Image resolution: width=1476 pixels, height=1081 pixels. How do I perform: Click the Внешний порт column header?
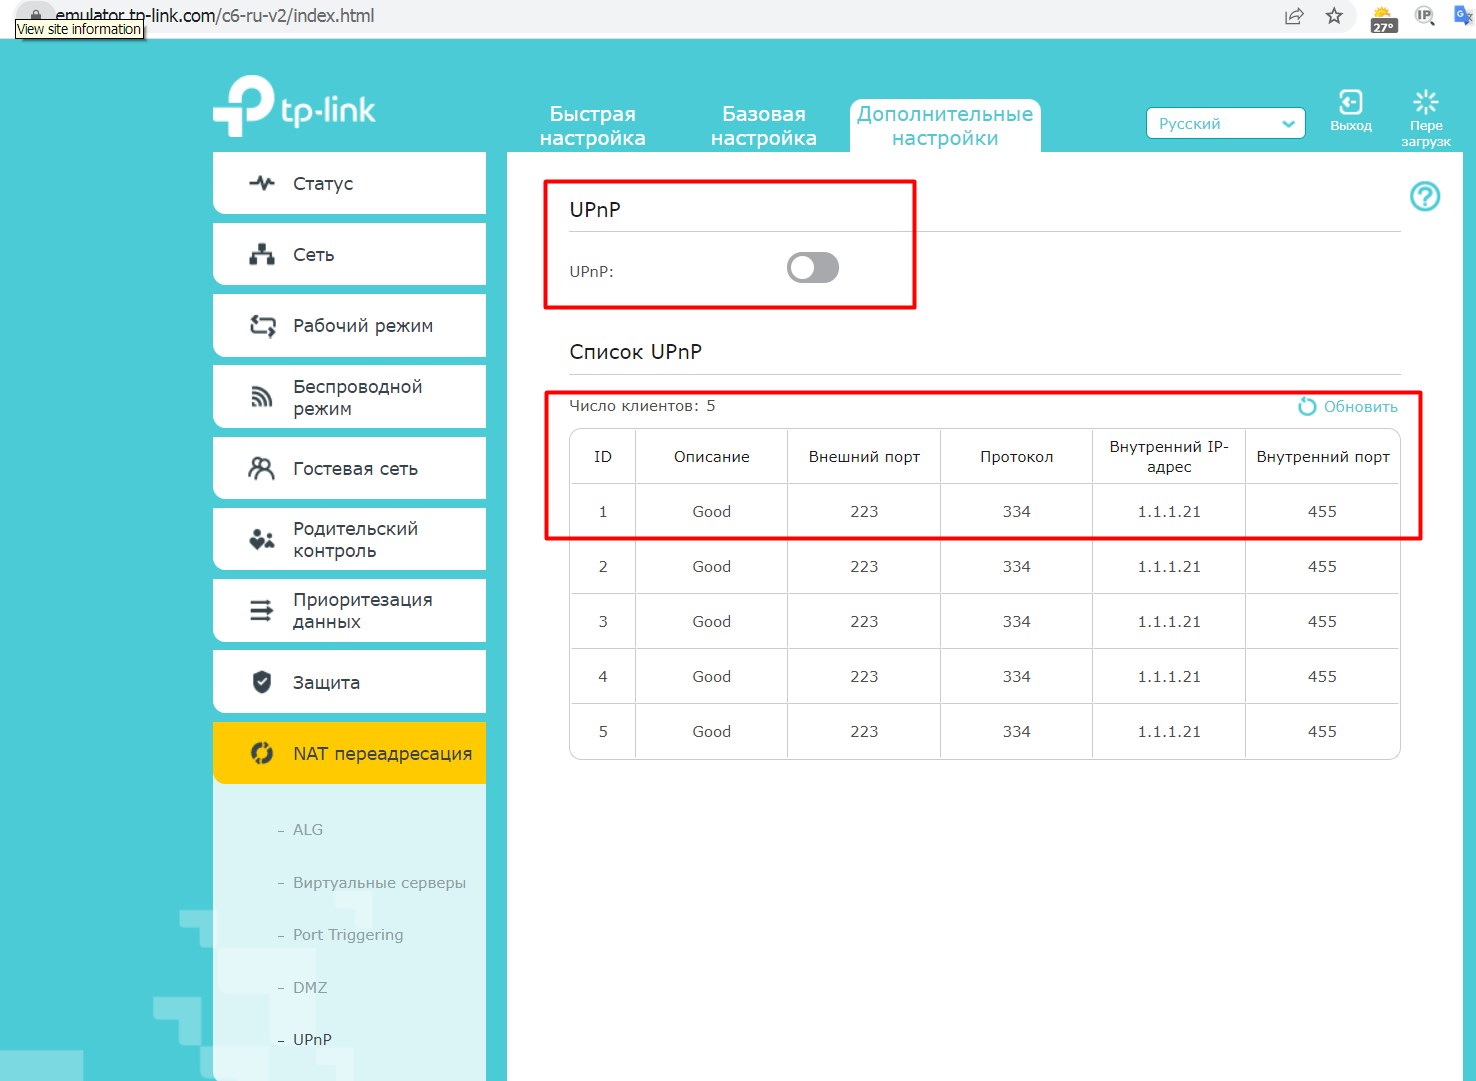864,457
